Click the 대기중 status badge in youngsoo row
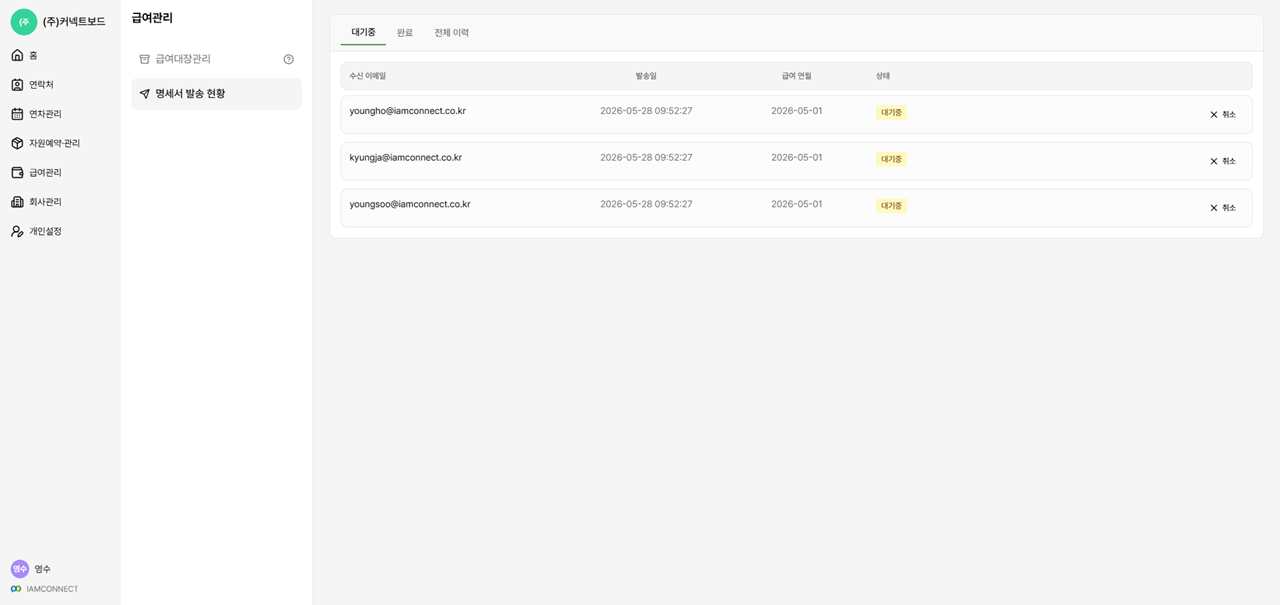This screenshot has width=1280, height=605. pyautogui.click(x=891, y=206)
